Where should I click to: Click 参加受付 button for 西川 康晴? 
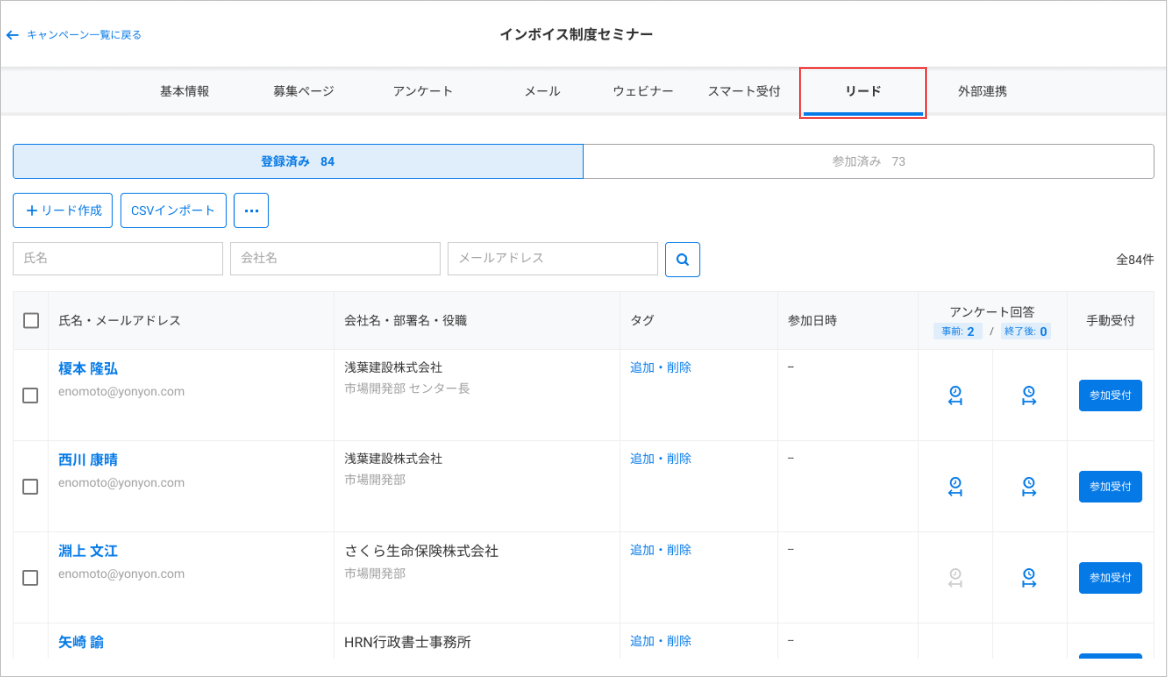coord(1110,486)
